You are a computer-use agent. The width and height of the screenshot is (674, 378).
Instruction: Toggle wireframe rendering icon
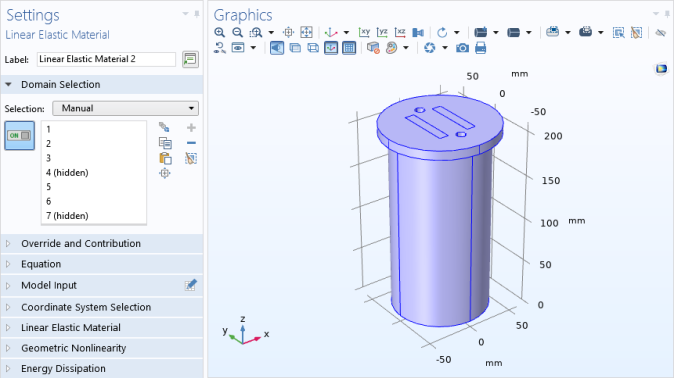pos(312,48)
